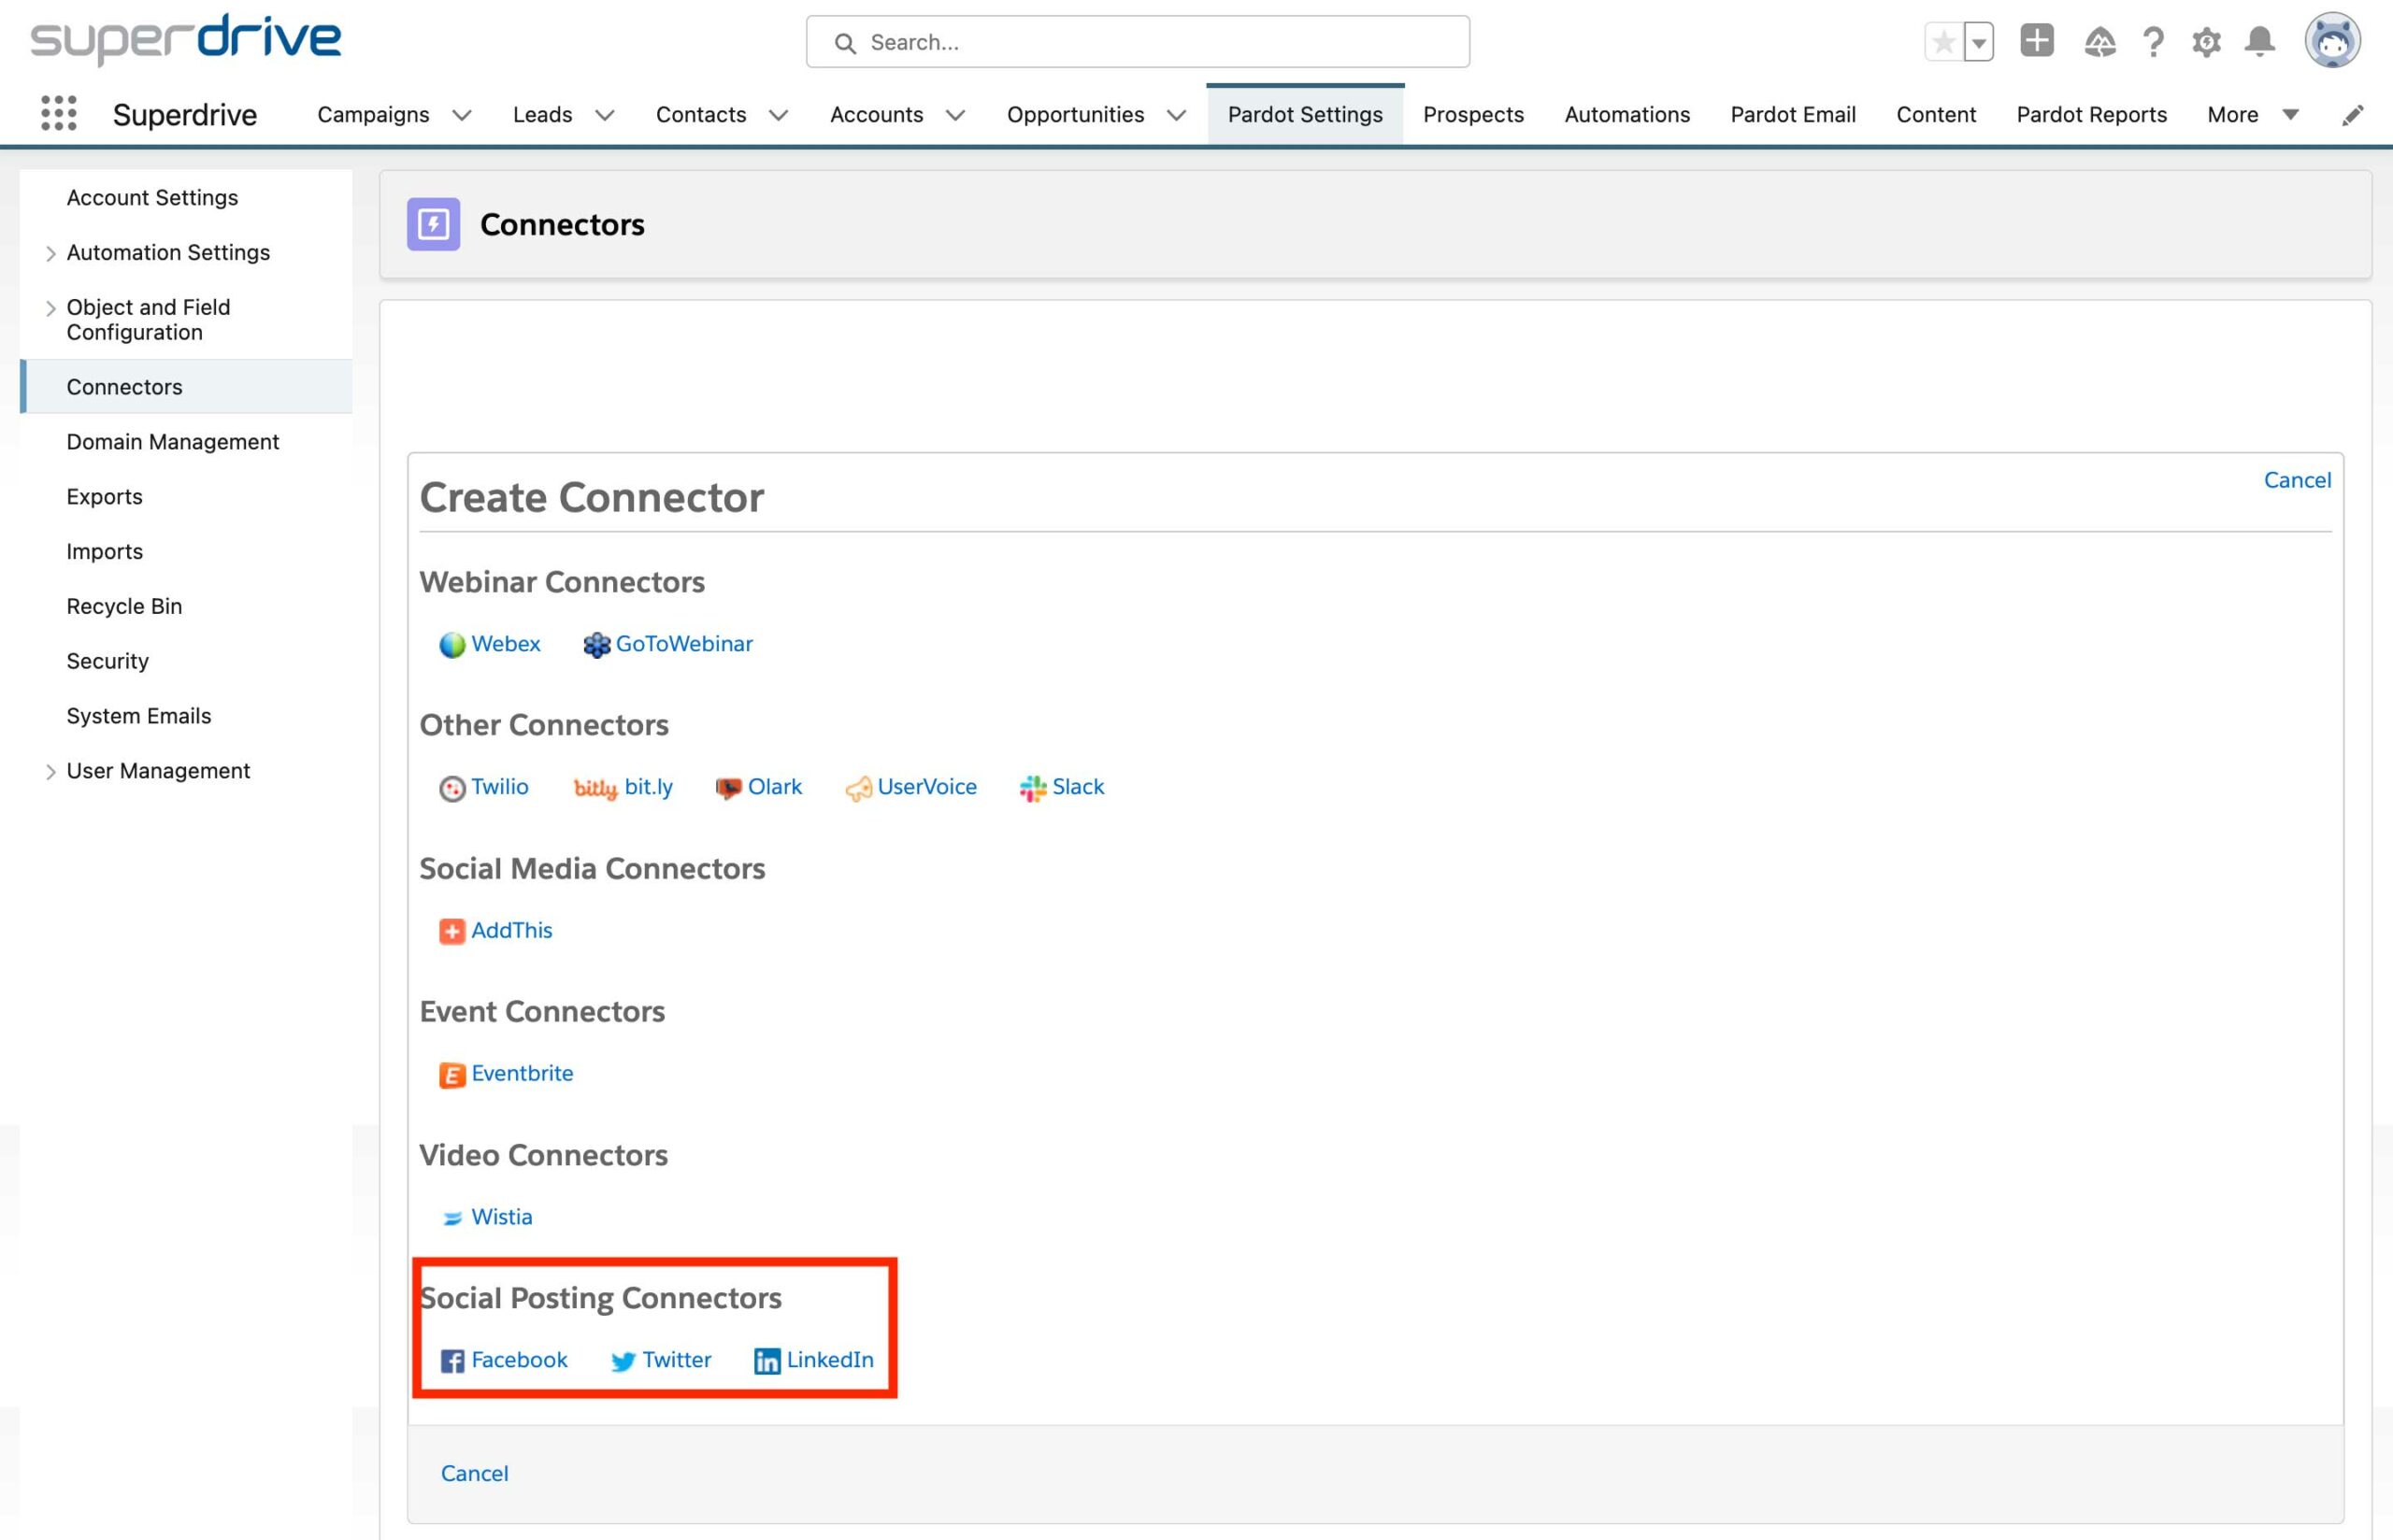Expand the Campaigns tab dropdown chevron
2393x1540 pixels.
coord(461,115)
